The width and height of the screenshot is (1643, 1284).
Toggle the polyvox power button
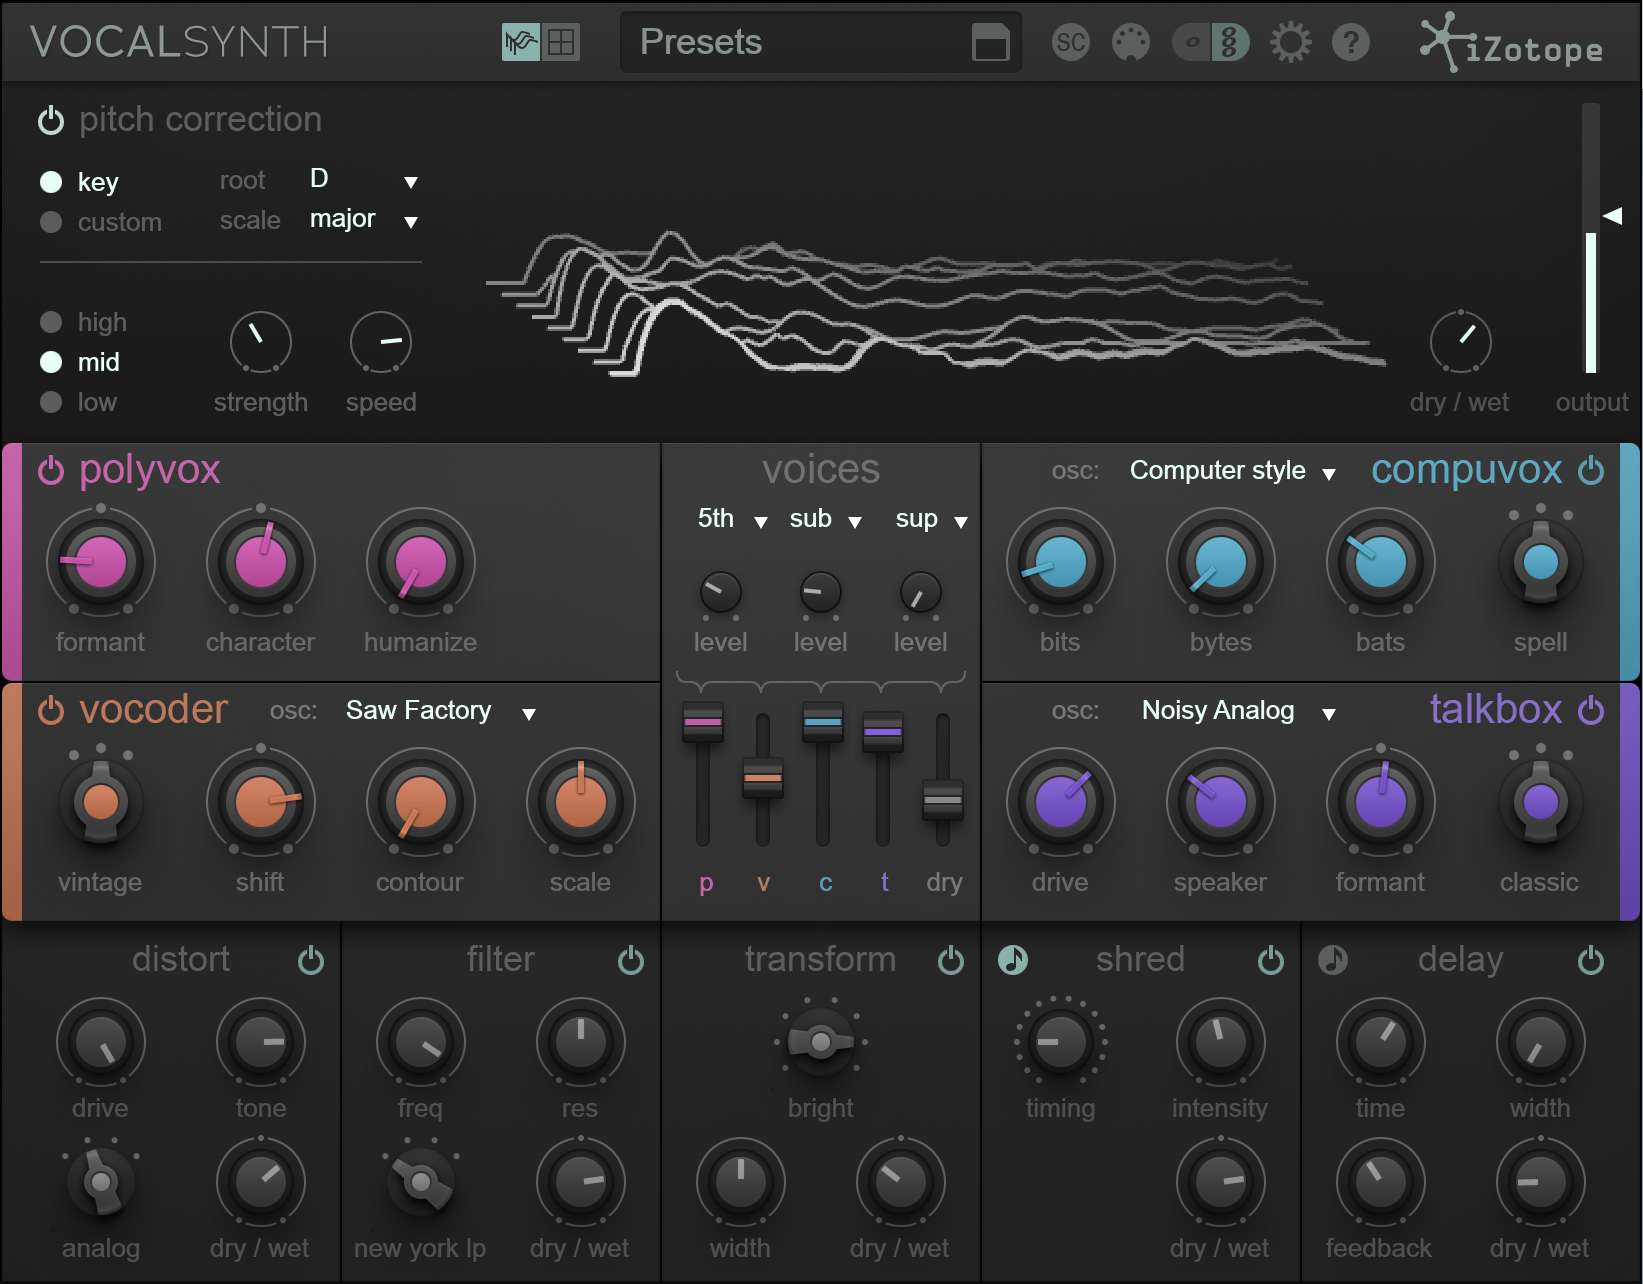[51, 470]
